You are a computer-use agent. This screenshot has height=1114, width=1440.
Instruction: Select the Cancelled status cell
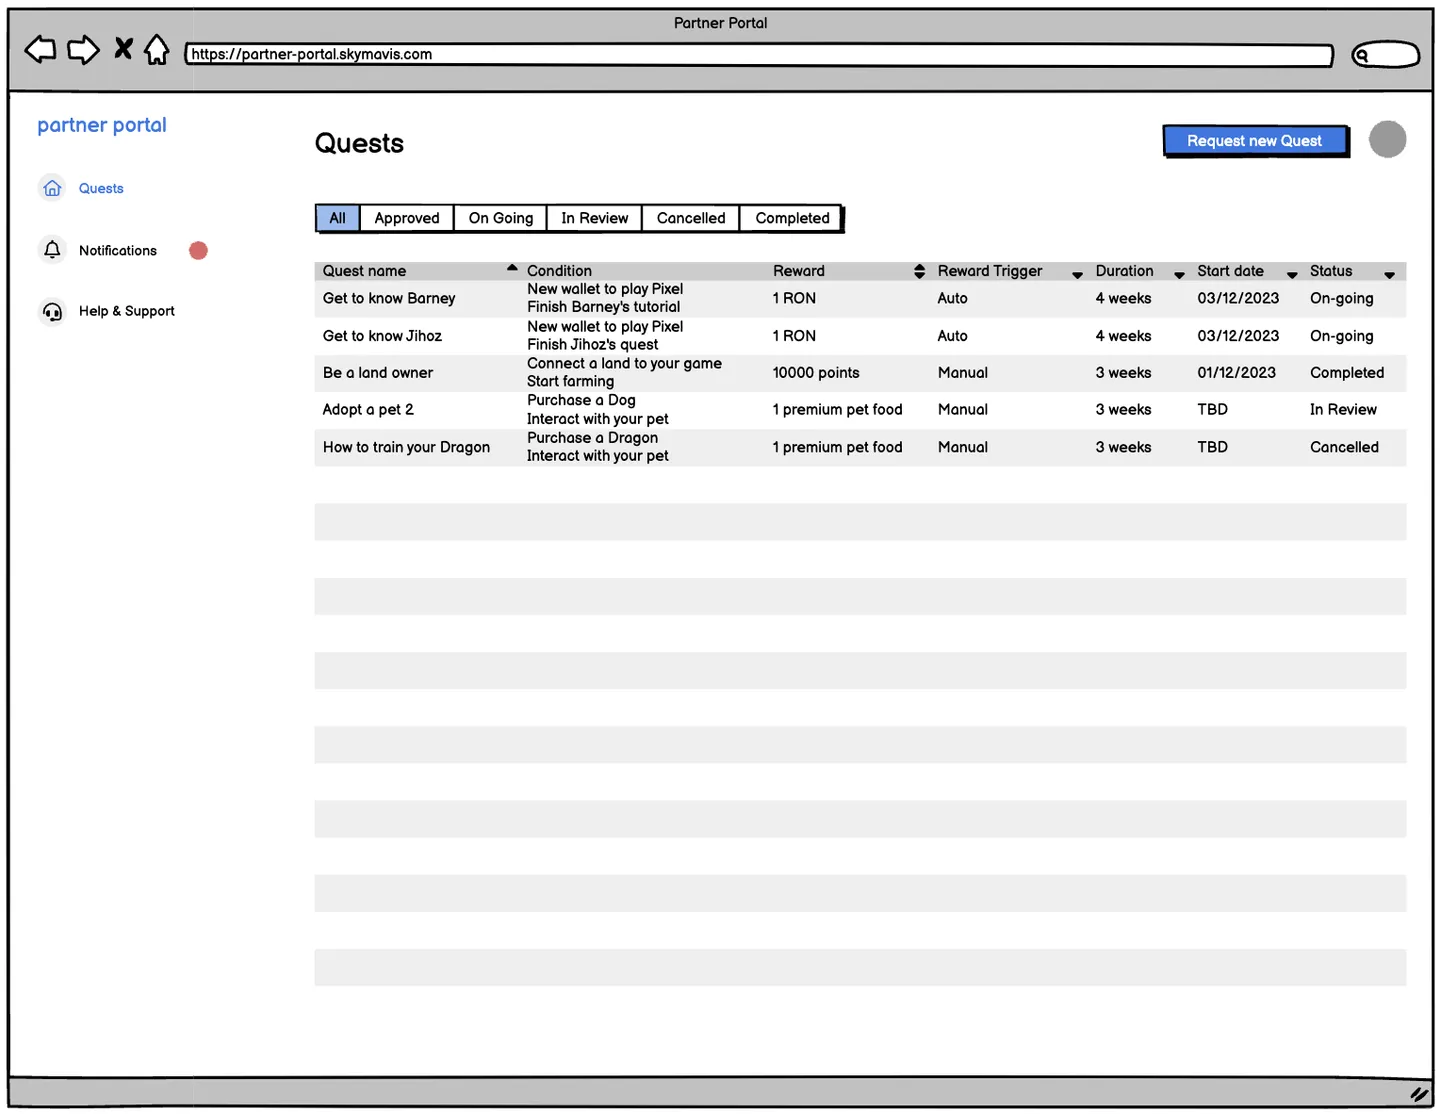tap(1344, 447)
